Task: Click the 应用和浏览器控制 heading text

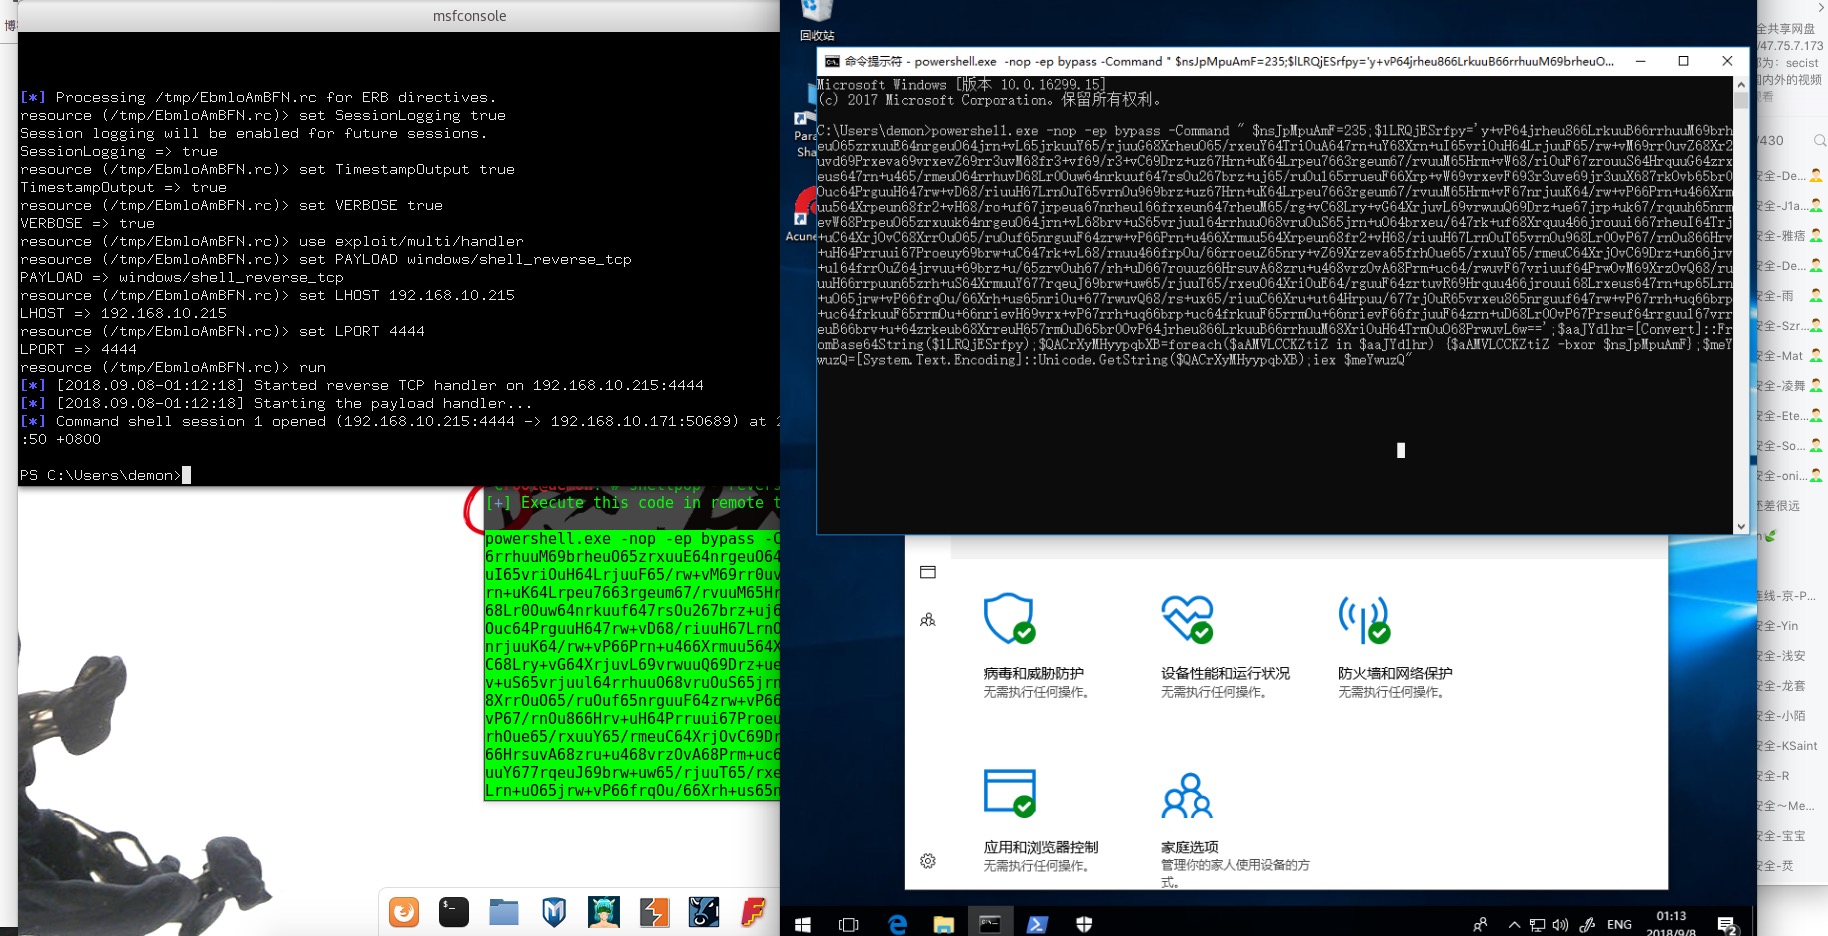Action: tap(1040, 847)
